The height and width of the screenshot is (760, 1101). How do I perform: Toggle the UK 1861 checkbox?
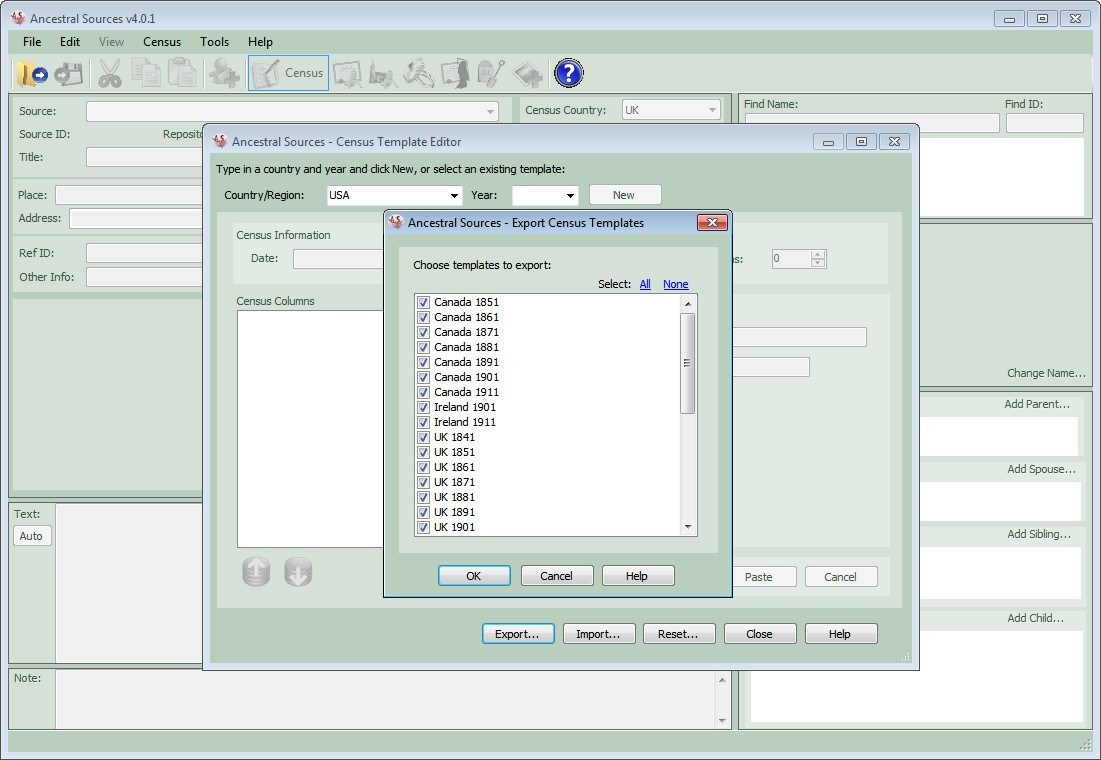click(x=423, y=467)
